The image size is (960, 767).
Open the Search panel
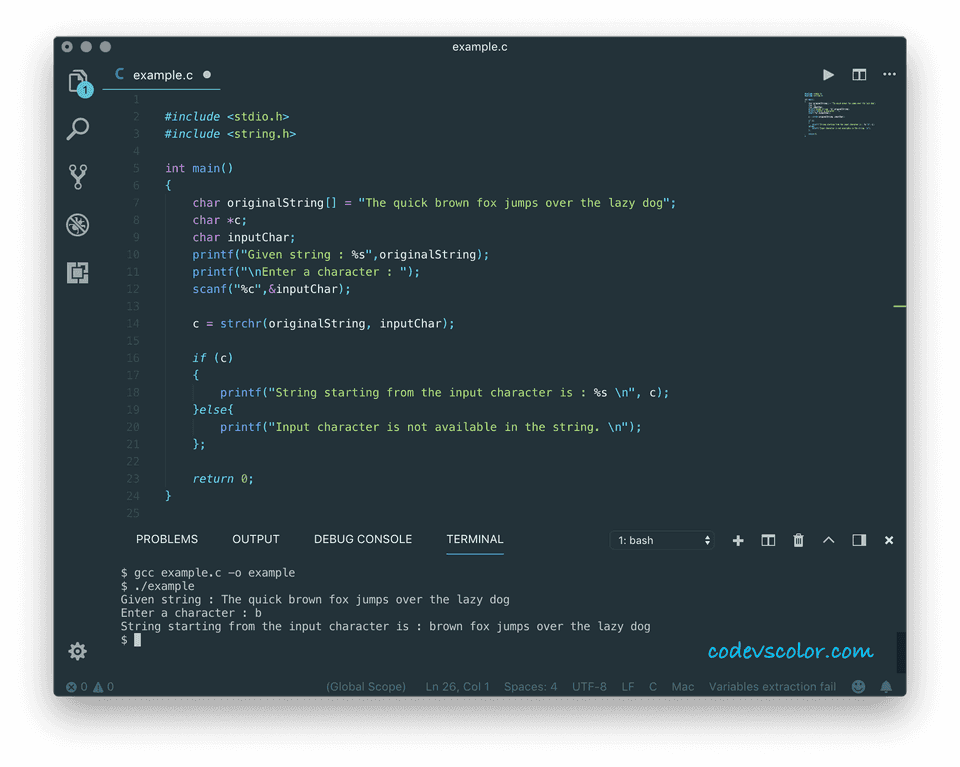[78, 129]
